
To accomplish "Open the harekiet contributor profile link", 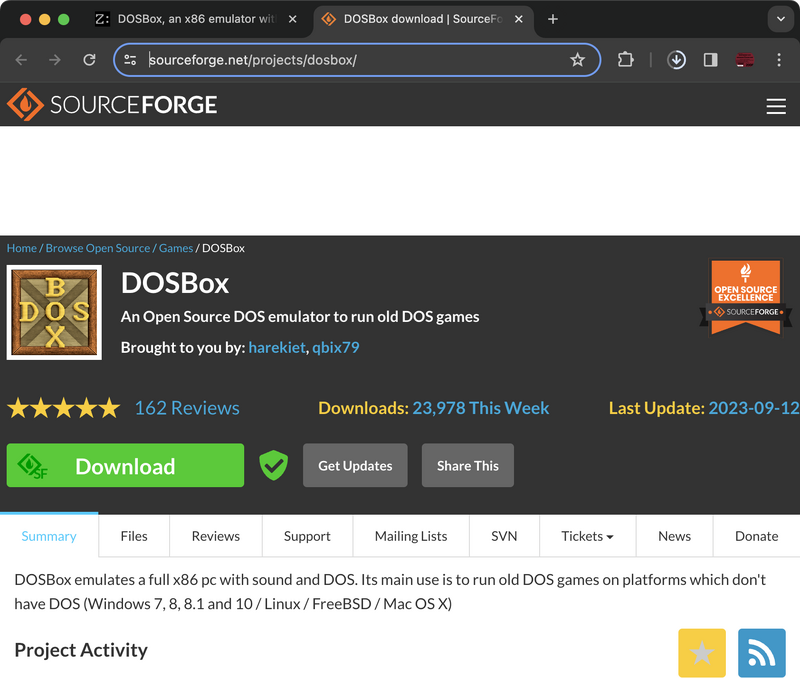I will [x=275, y=347].
